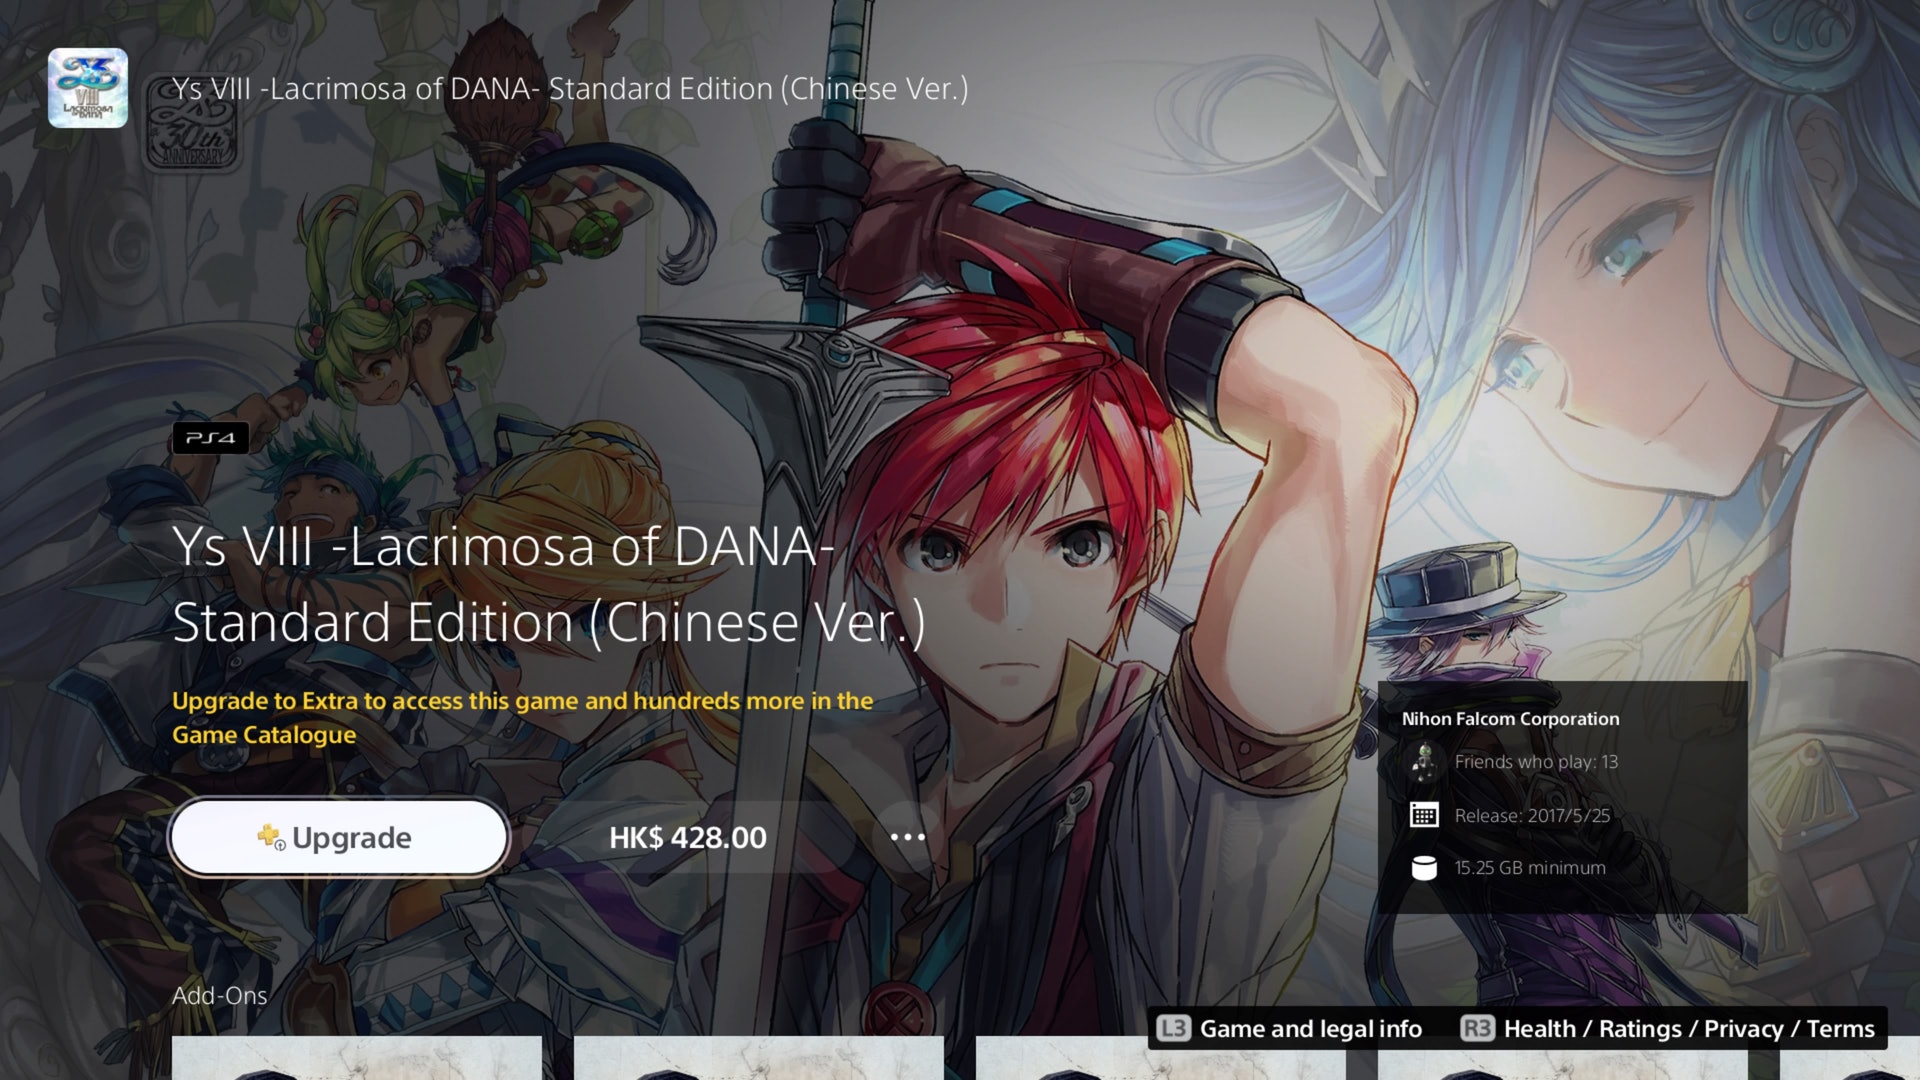Screen dimensions: 1920x1080
Task: Click the Add-Ons section heading
Action: coord(220,996)
